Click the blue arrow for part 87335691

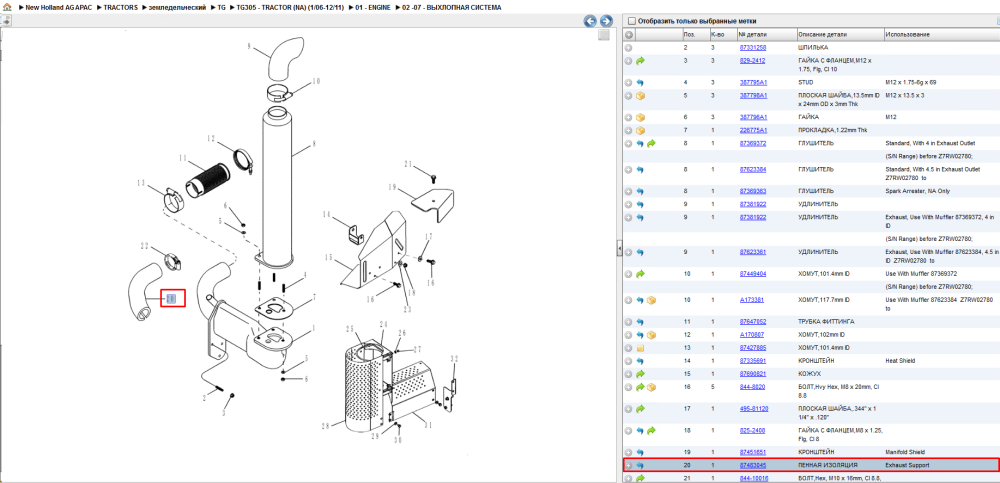(x=640, y=361)
